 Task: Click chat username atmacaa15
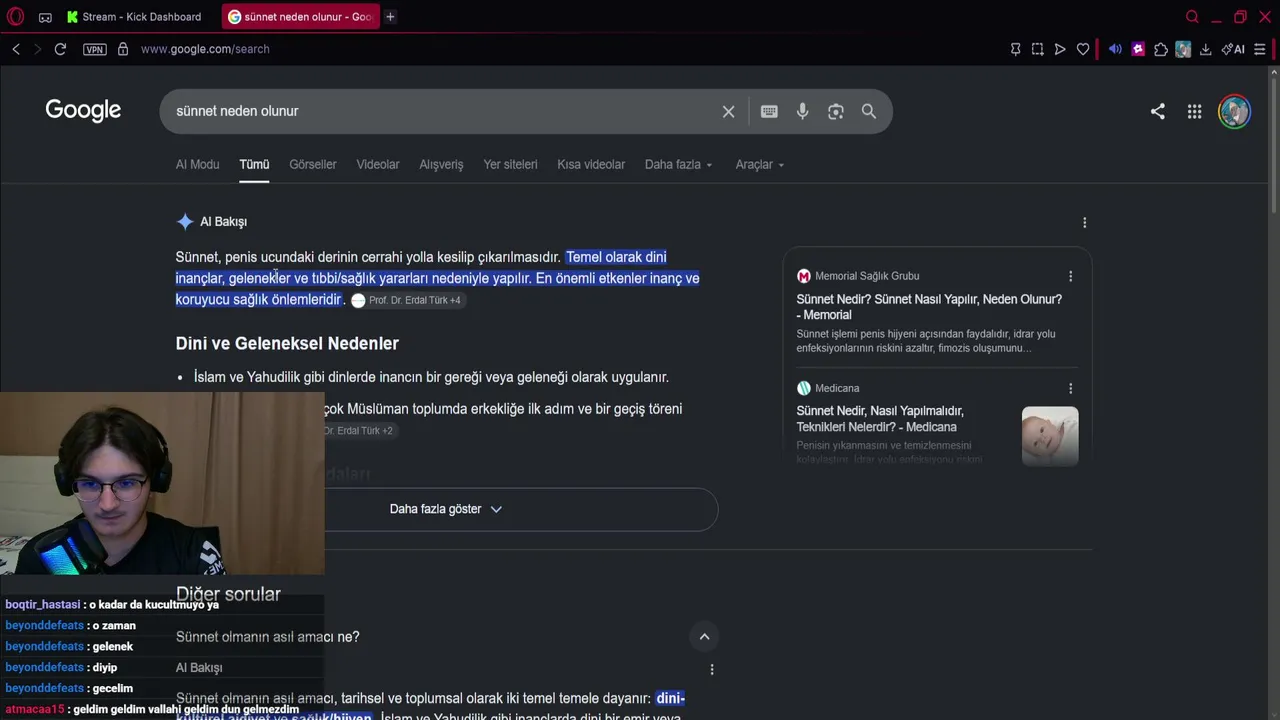(x=35, y=709)
